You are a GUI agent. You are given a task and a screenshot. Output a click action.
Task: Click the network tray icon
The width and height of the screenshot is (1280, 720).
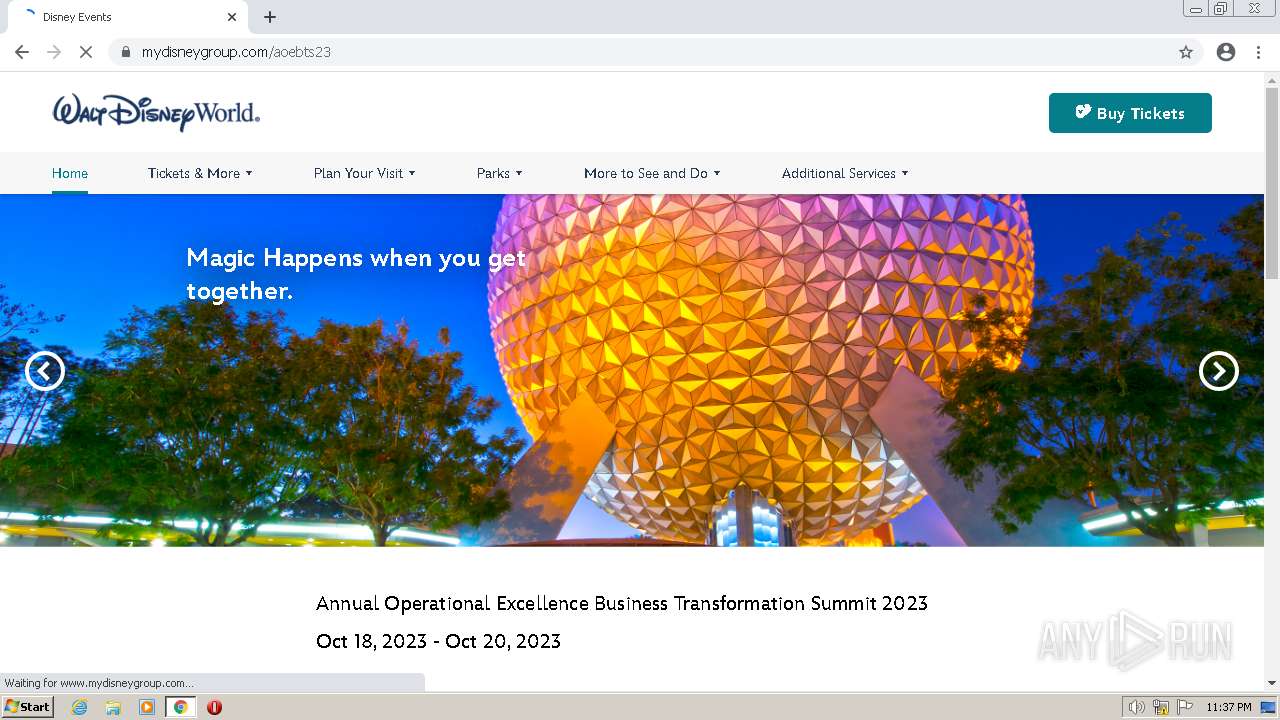point(1161,707)
